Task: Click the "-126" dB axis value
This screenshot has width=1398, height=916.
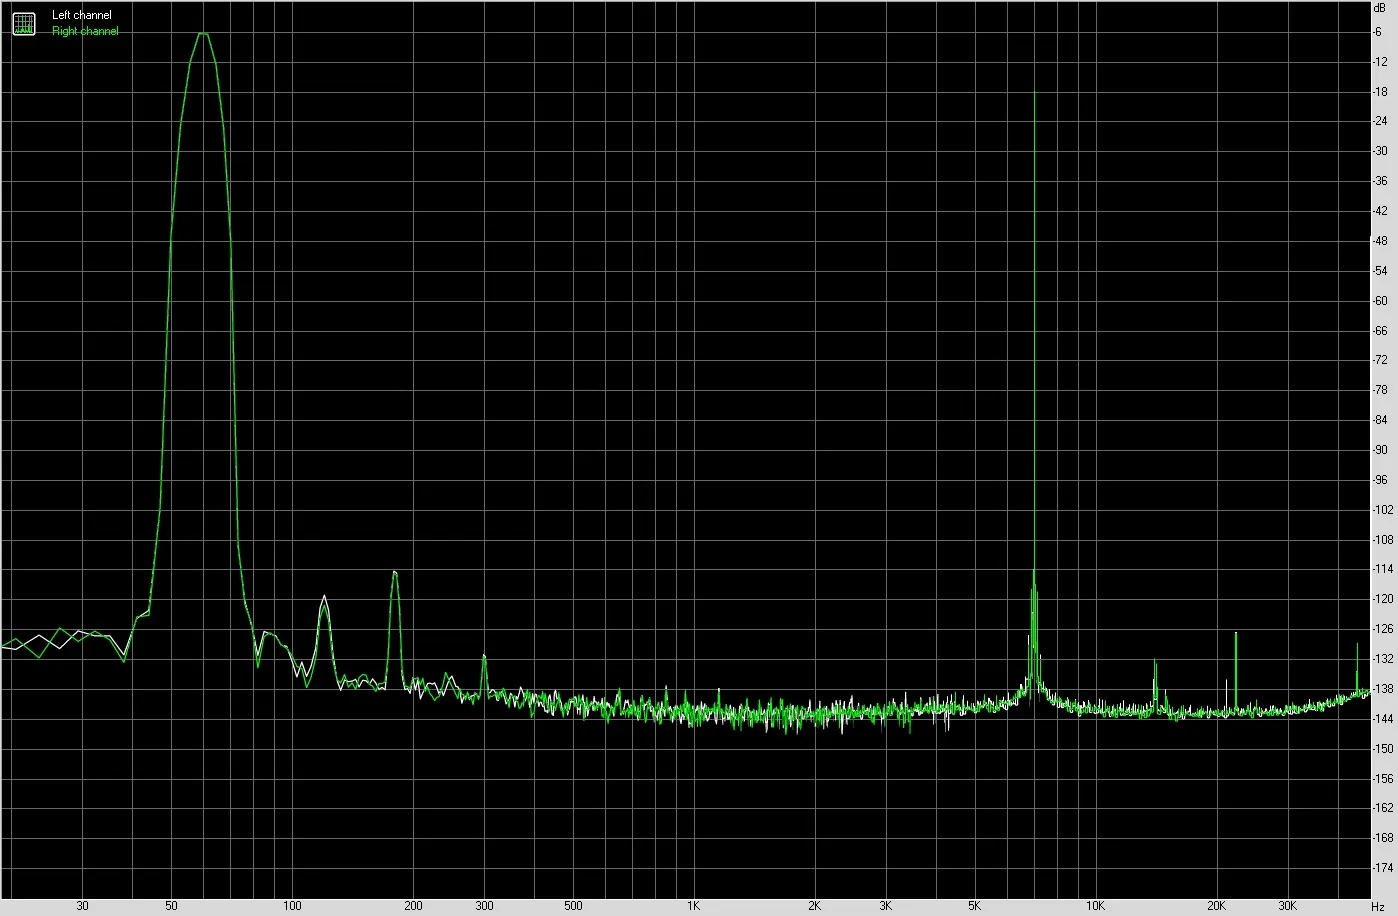Action: point(1384,629)
